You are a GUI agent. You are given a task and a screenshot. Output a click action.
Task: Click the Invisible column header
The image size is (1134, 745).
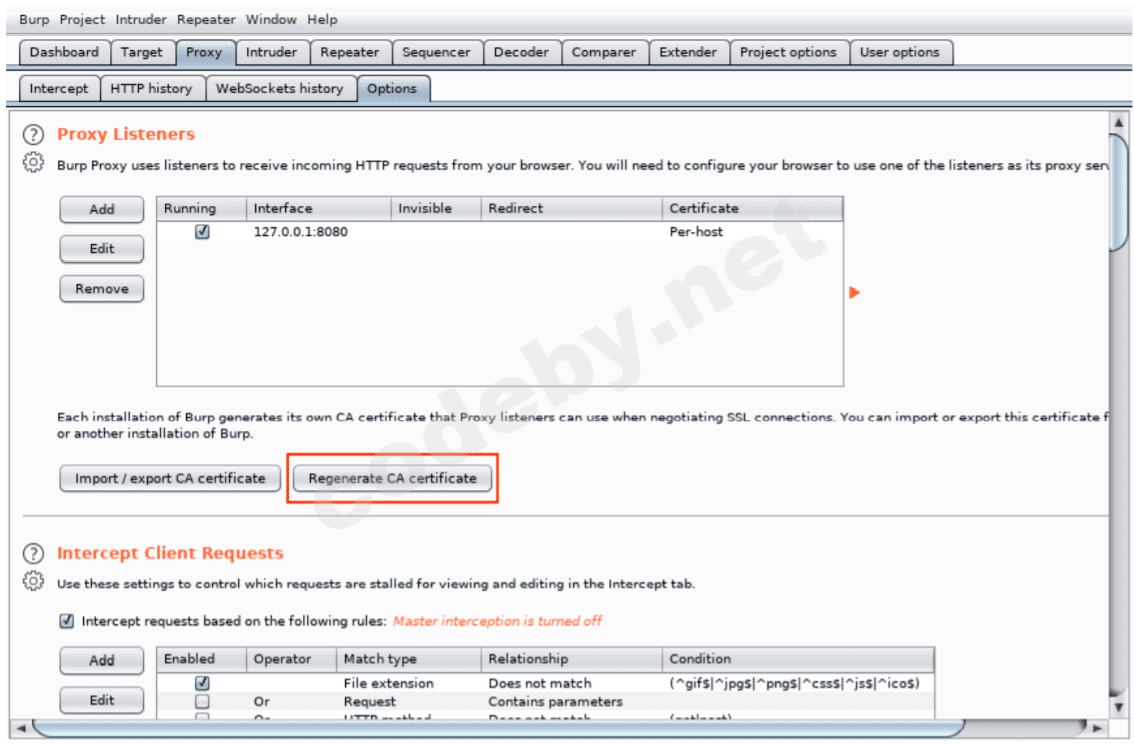[436, 208]
